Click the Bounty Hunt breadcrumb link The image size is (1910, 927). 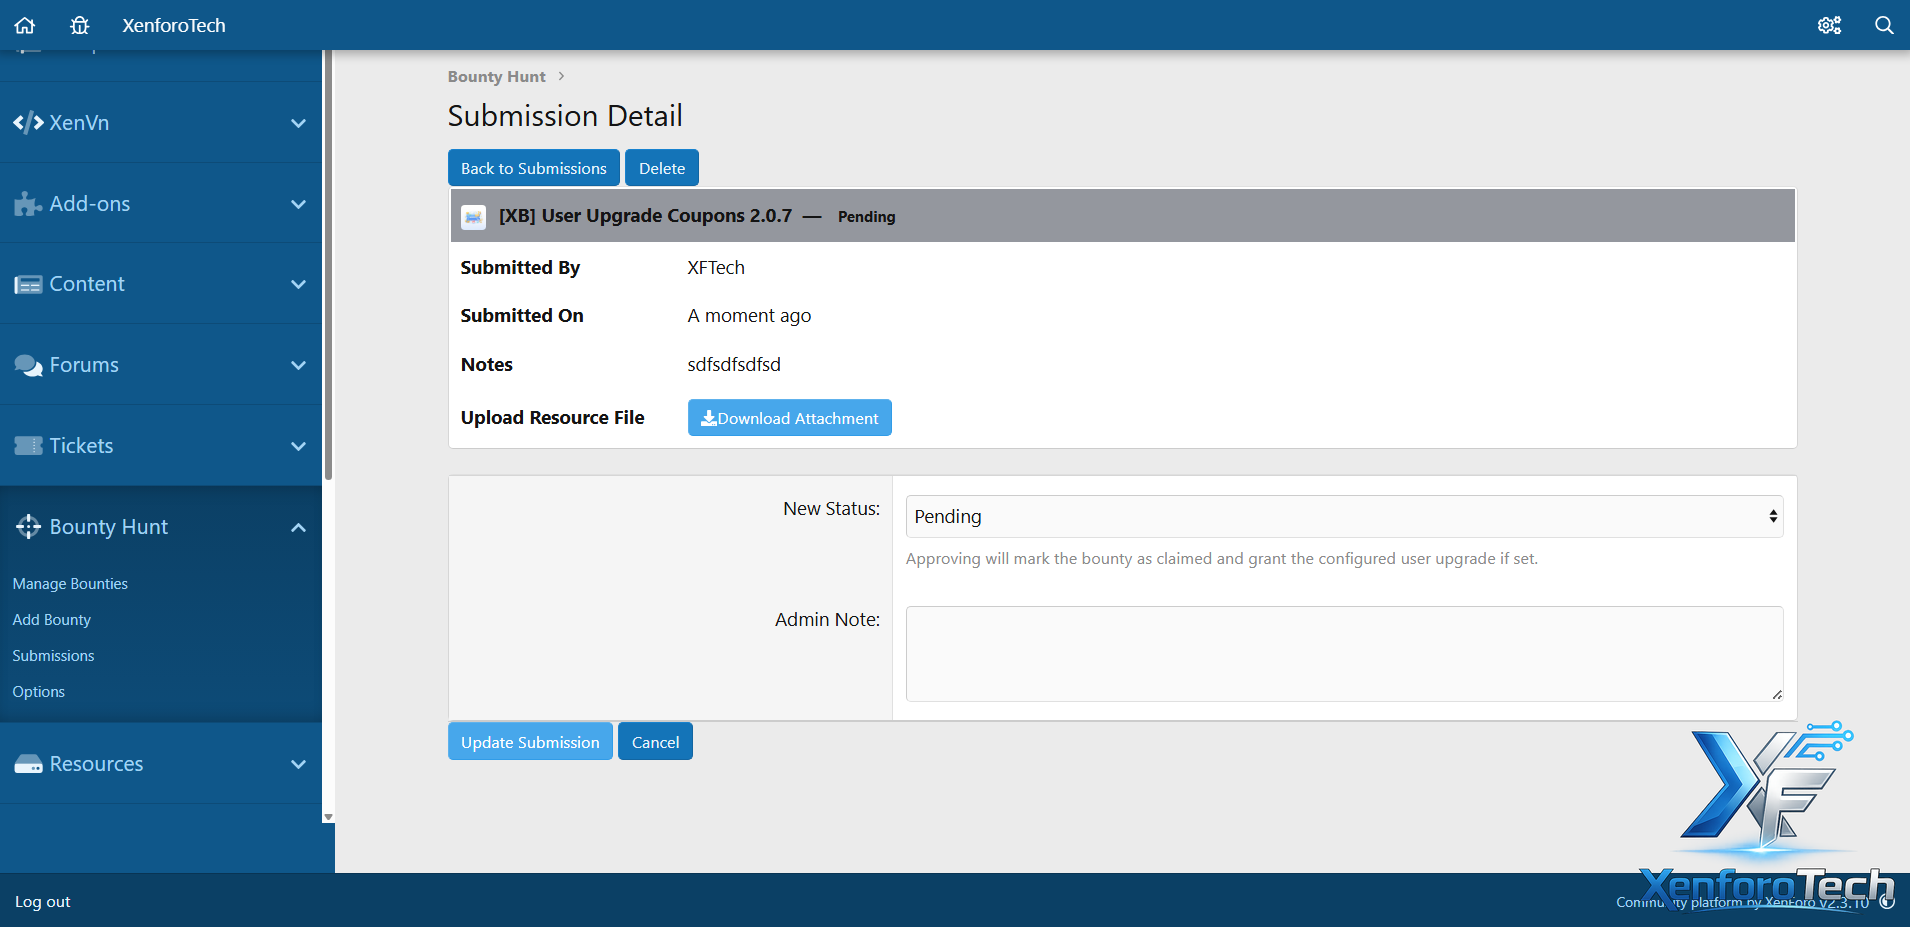pos(496,77)
